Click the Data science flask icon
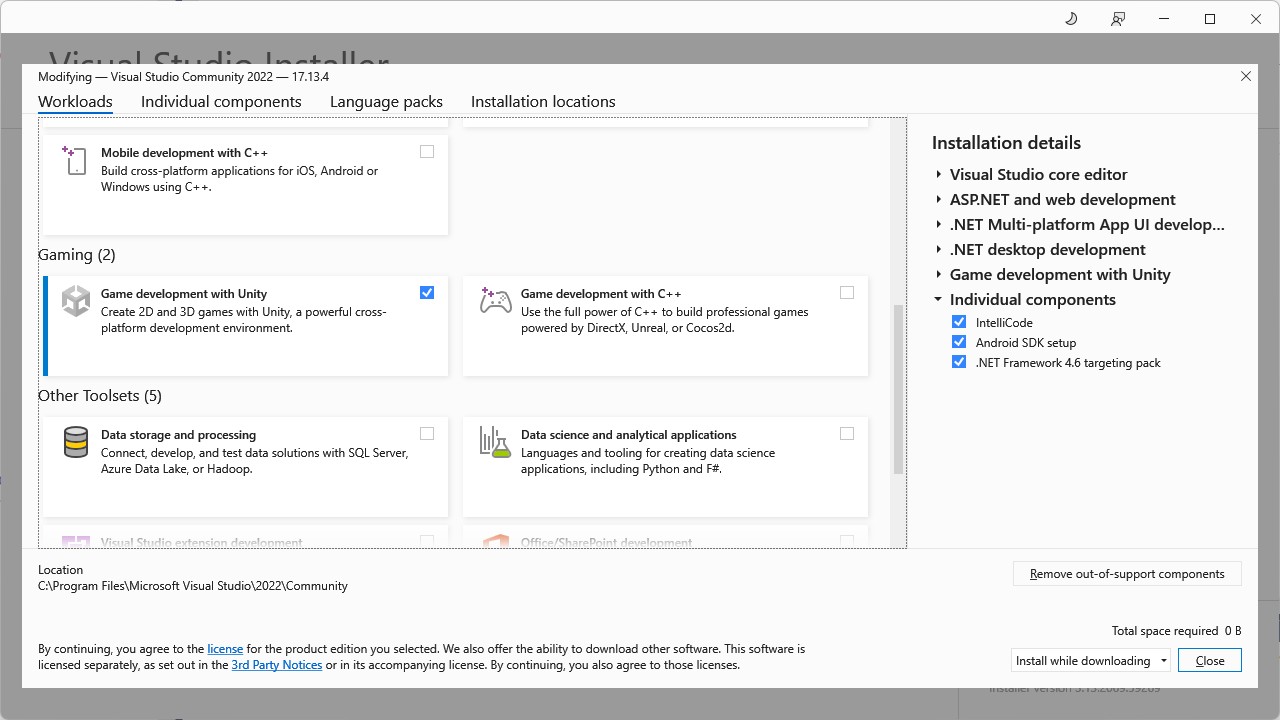Viewport: 1280px width, 720px height. click(495, 442)
